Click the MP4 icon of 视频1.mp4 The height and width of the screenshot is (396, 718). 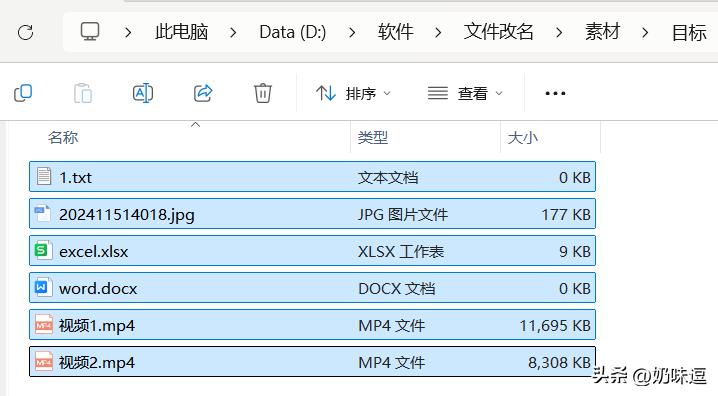click(x=44, y=325)
